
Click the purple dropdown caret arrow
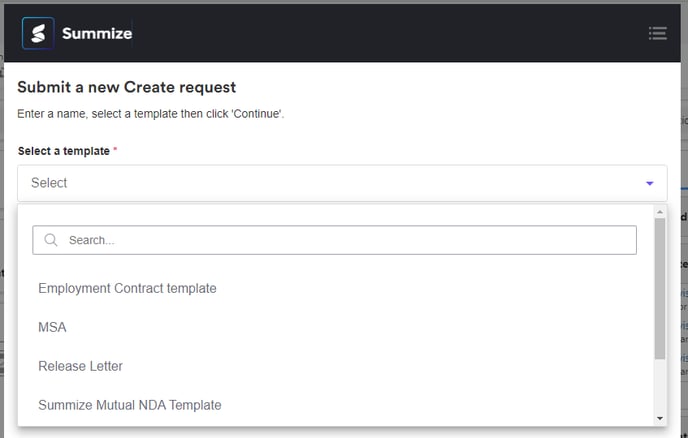[649, 184]
